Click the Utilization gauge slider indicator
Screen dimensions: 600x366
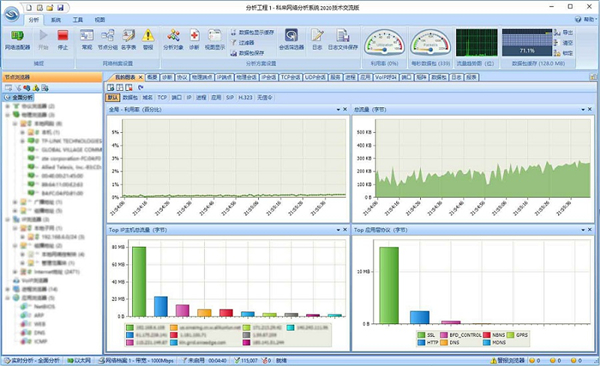click(x=385, y=49)
